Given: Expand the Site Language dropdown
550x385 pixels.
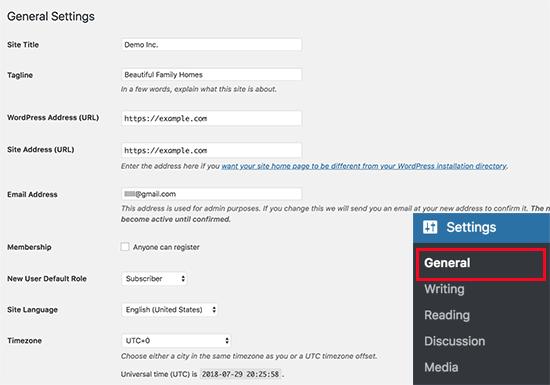Looking at the screenshot, I should pyautogui.click(x=169, y=310).
